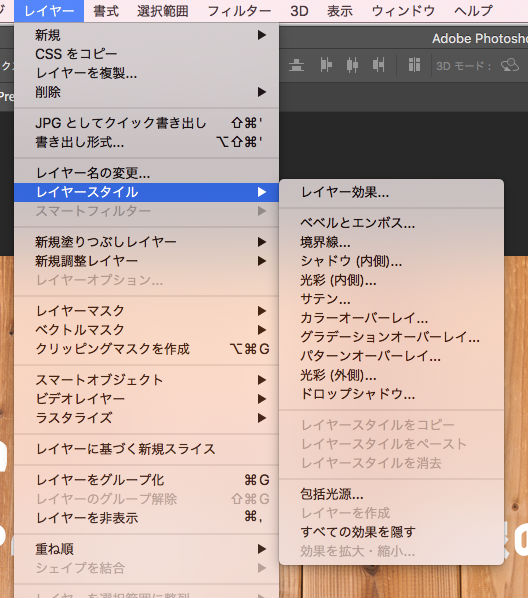The image size is (528, 598).
Task: Choose 包括光源...
Action: (391, 494)
